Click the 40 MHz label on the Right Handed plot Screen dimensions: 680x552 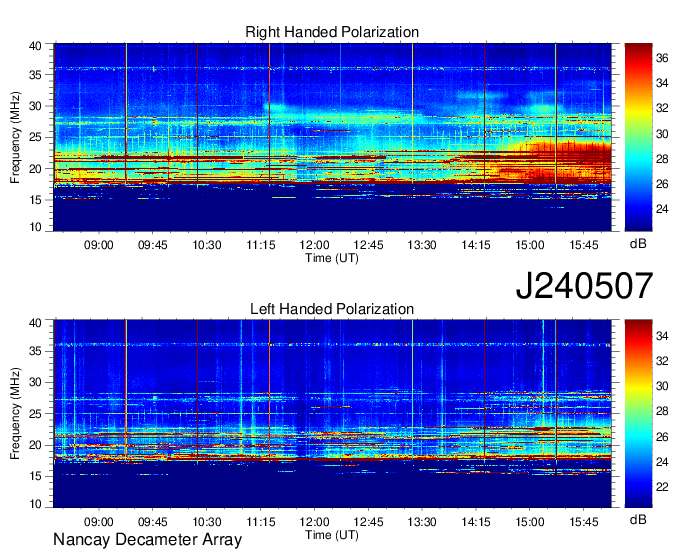pyautogui.click(x=35, y=46)
